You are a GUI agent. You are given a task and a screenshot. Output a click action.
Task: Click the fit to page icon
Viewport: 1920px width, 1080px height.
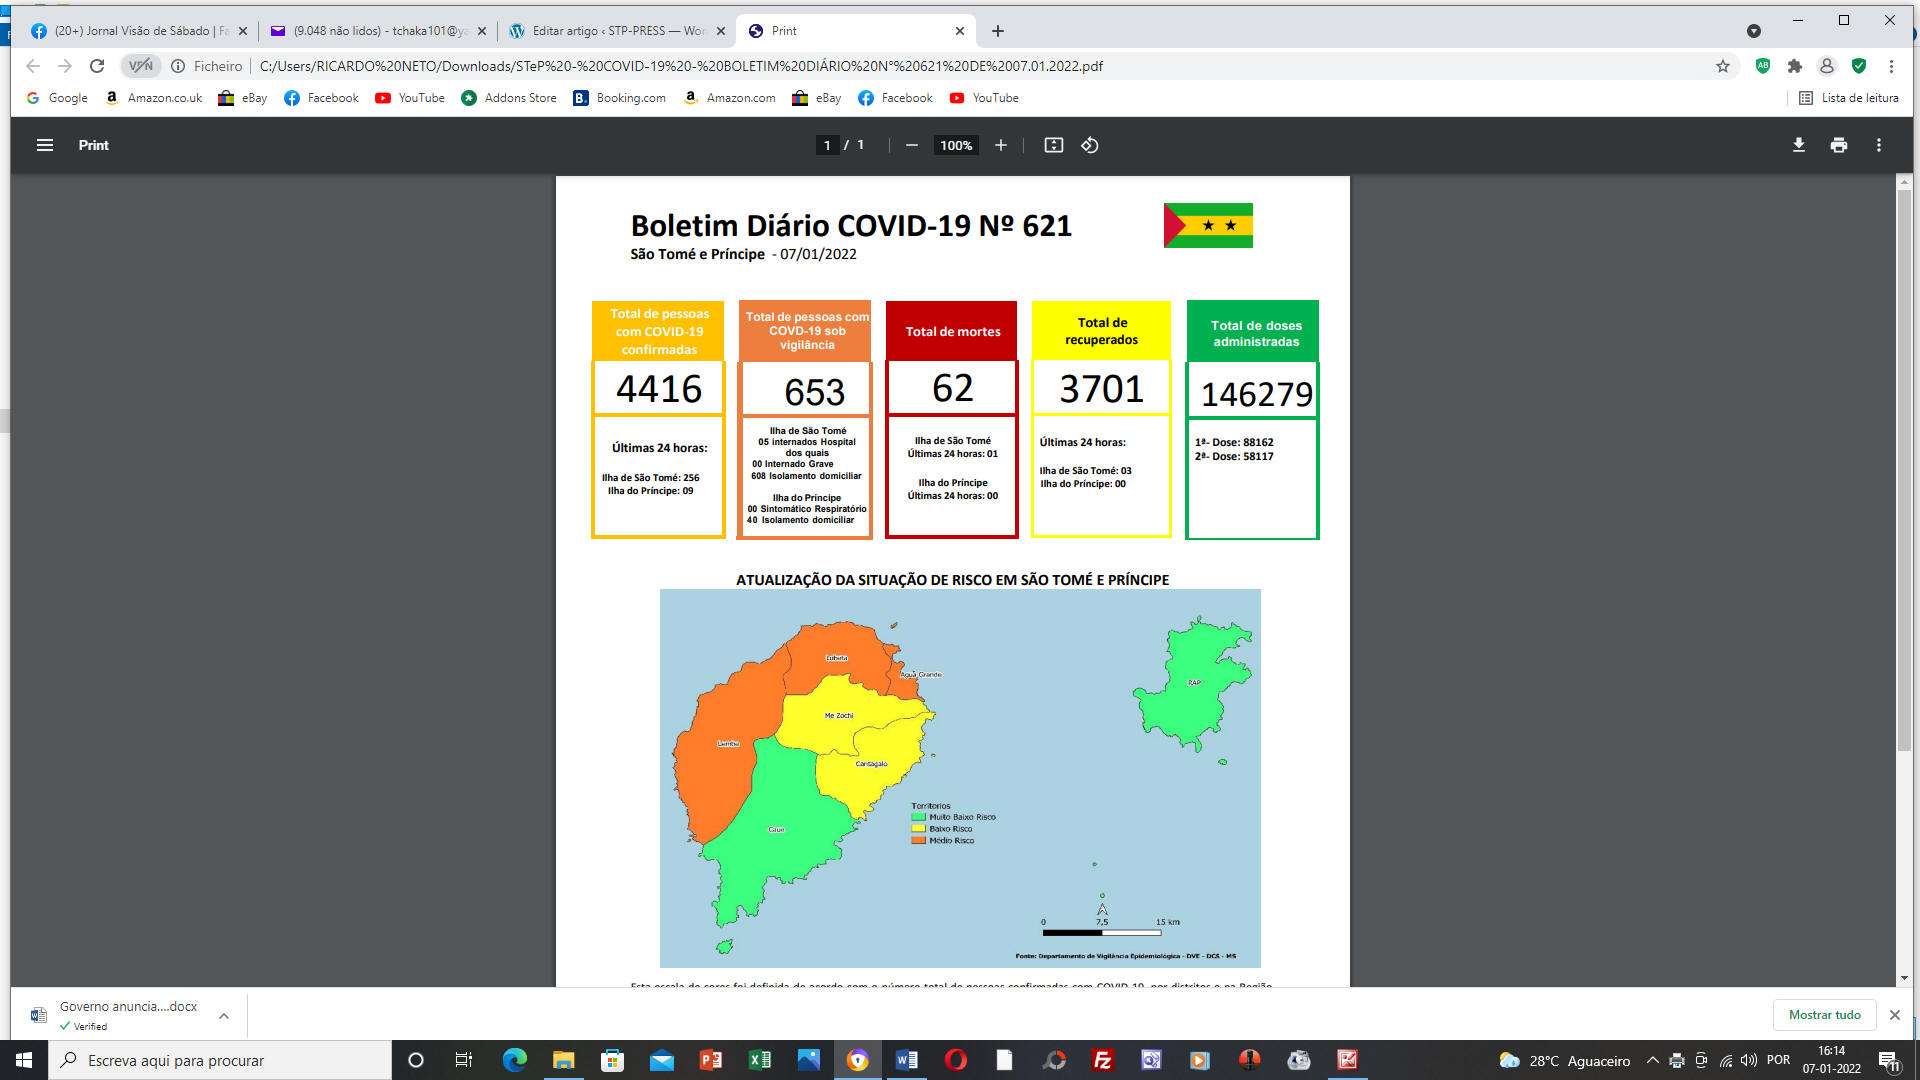tap(1053, 145)
